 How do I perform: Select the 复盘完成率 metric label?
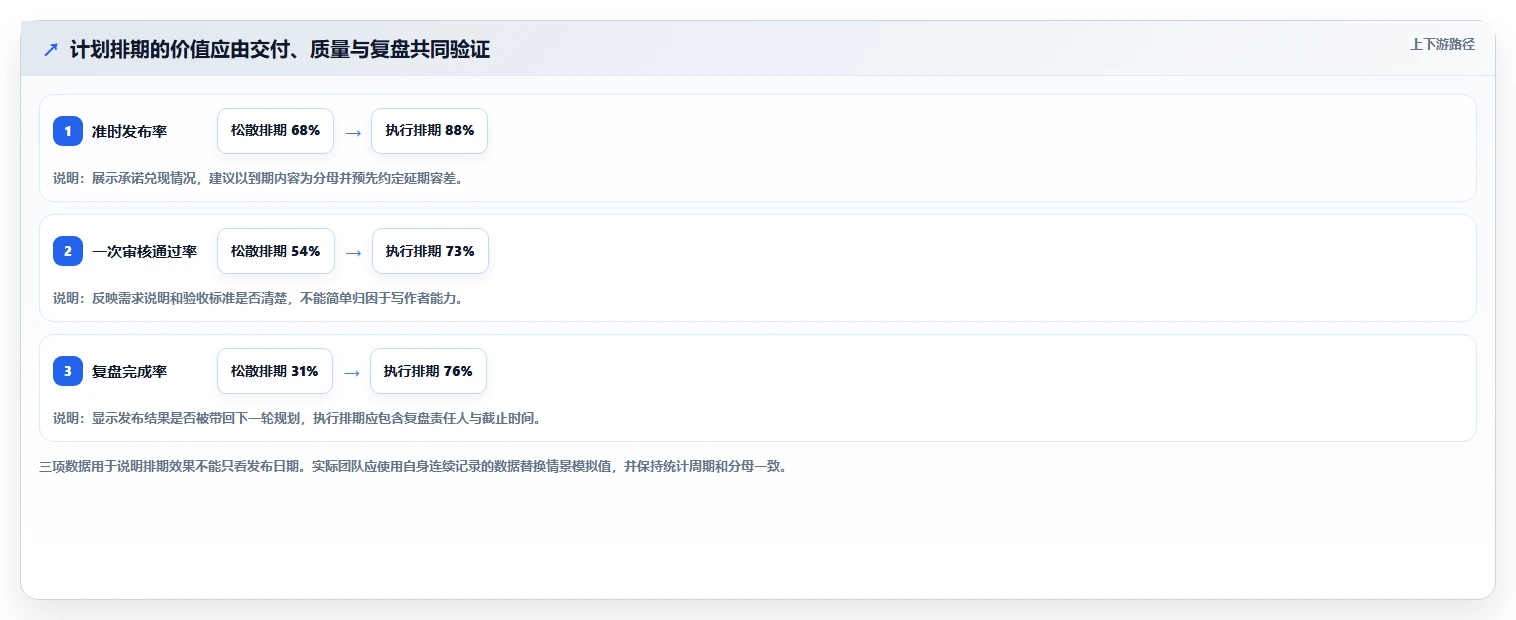130,371
